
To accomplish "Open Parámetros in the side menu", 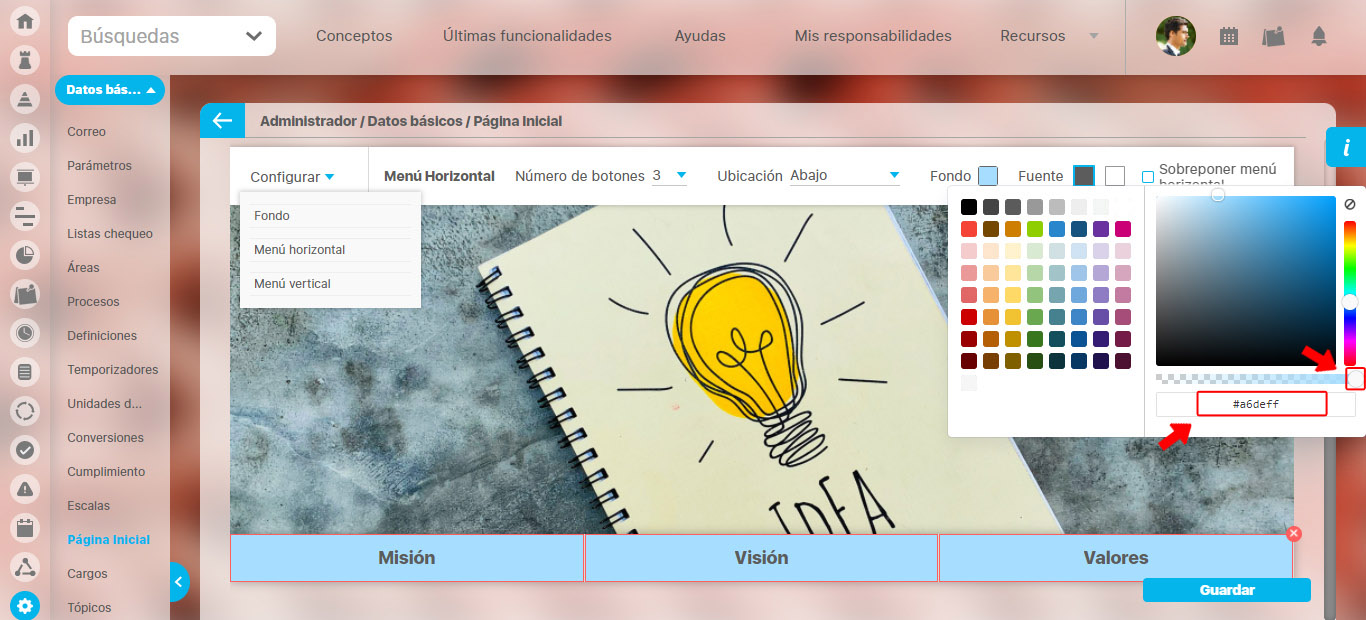I will (x=99, y=166).
